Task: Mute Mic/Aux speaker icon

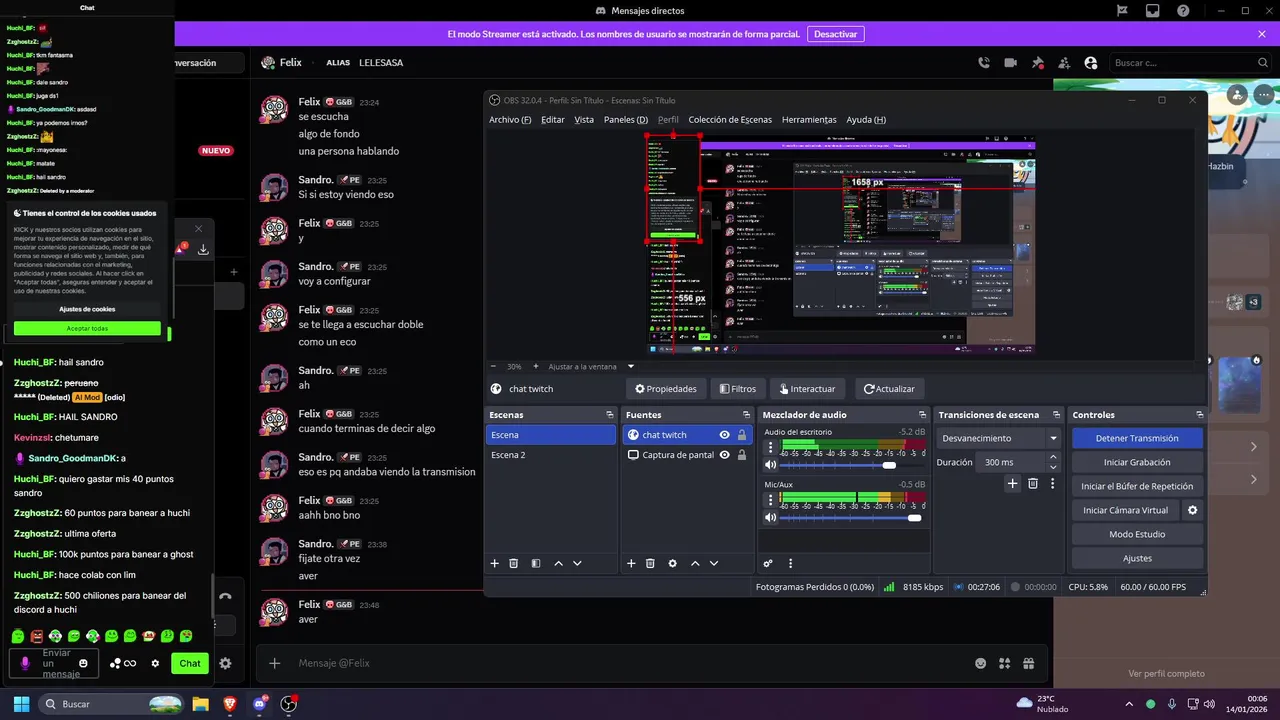Action: point(770,517)
